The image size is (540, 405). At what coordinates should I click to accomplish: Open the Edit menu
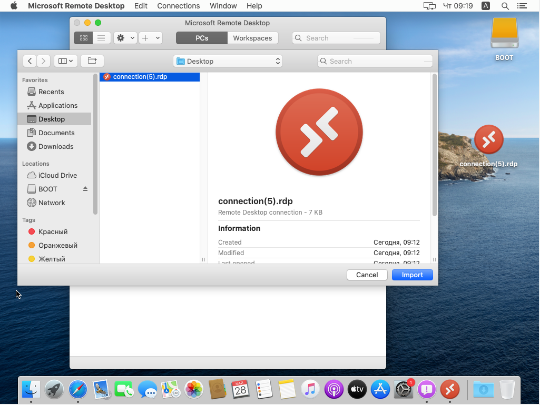141,6
